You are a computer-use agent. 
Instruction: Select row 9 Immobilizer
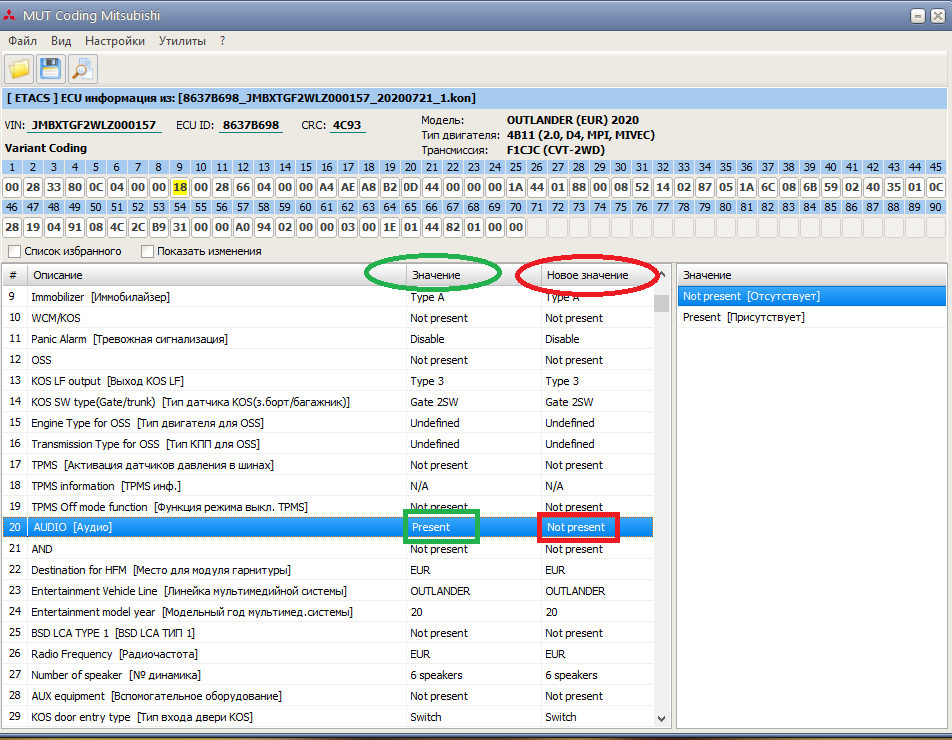(328, 297)
